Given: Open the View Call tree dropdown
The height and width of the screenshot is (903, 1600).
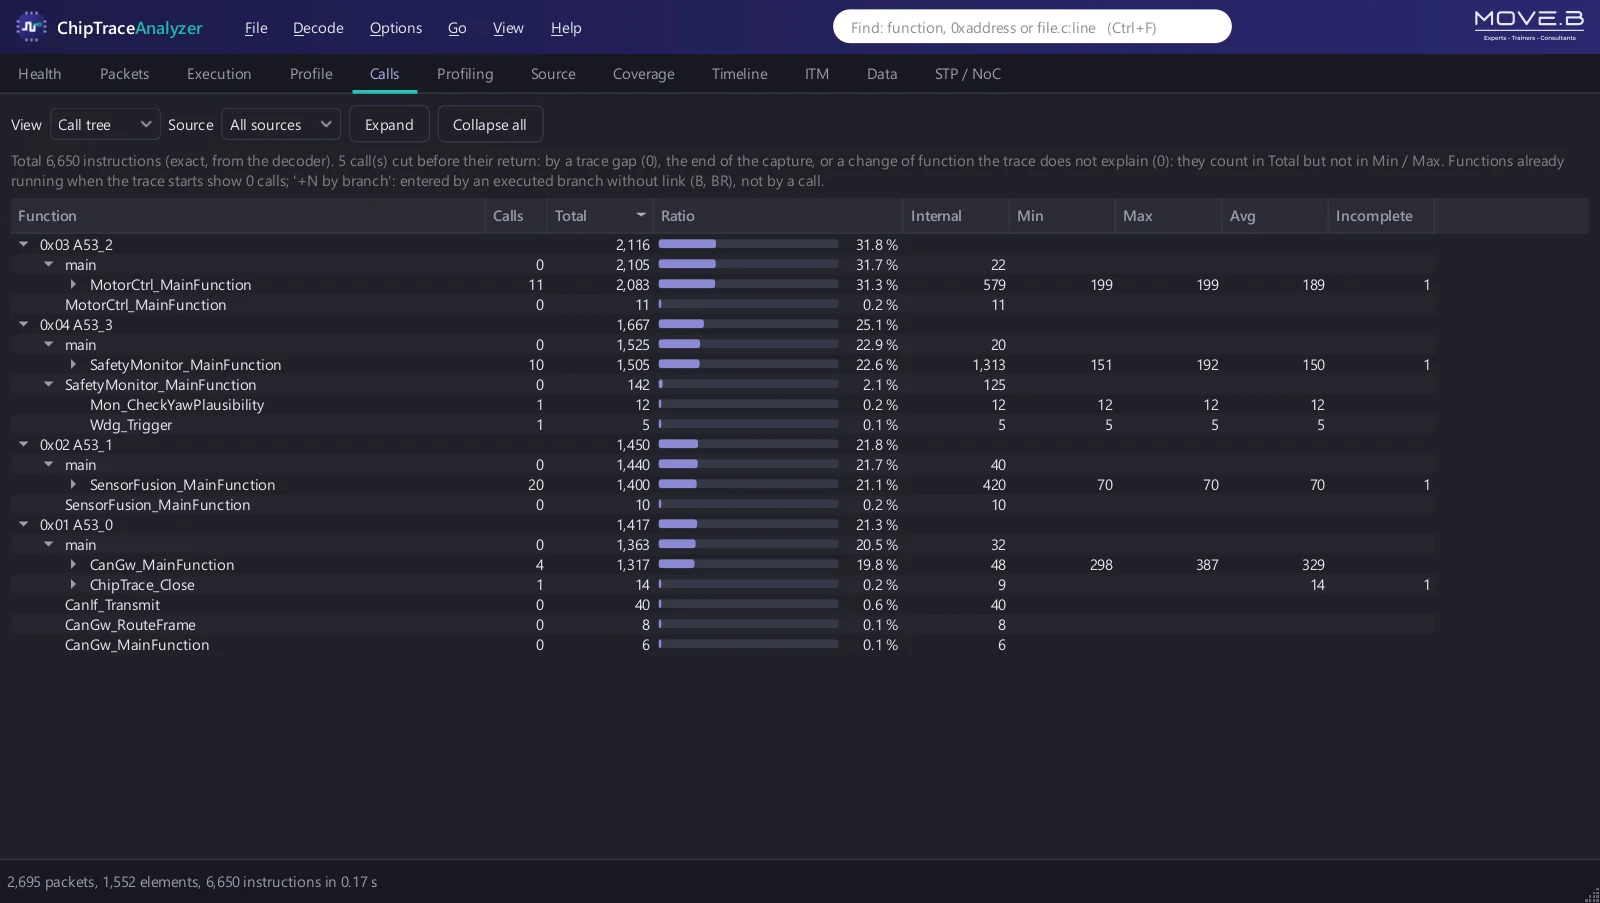Looking at the screenshot, I should tap(105, 124).
